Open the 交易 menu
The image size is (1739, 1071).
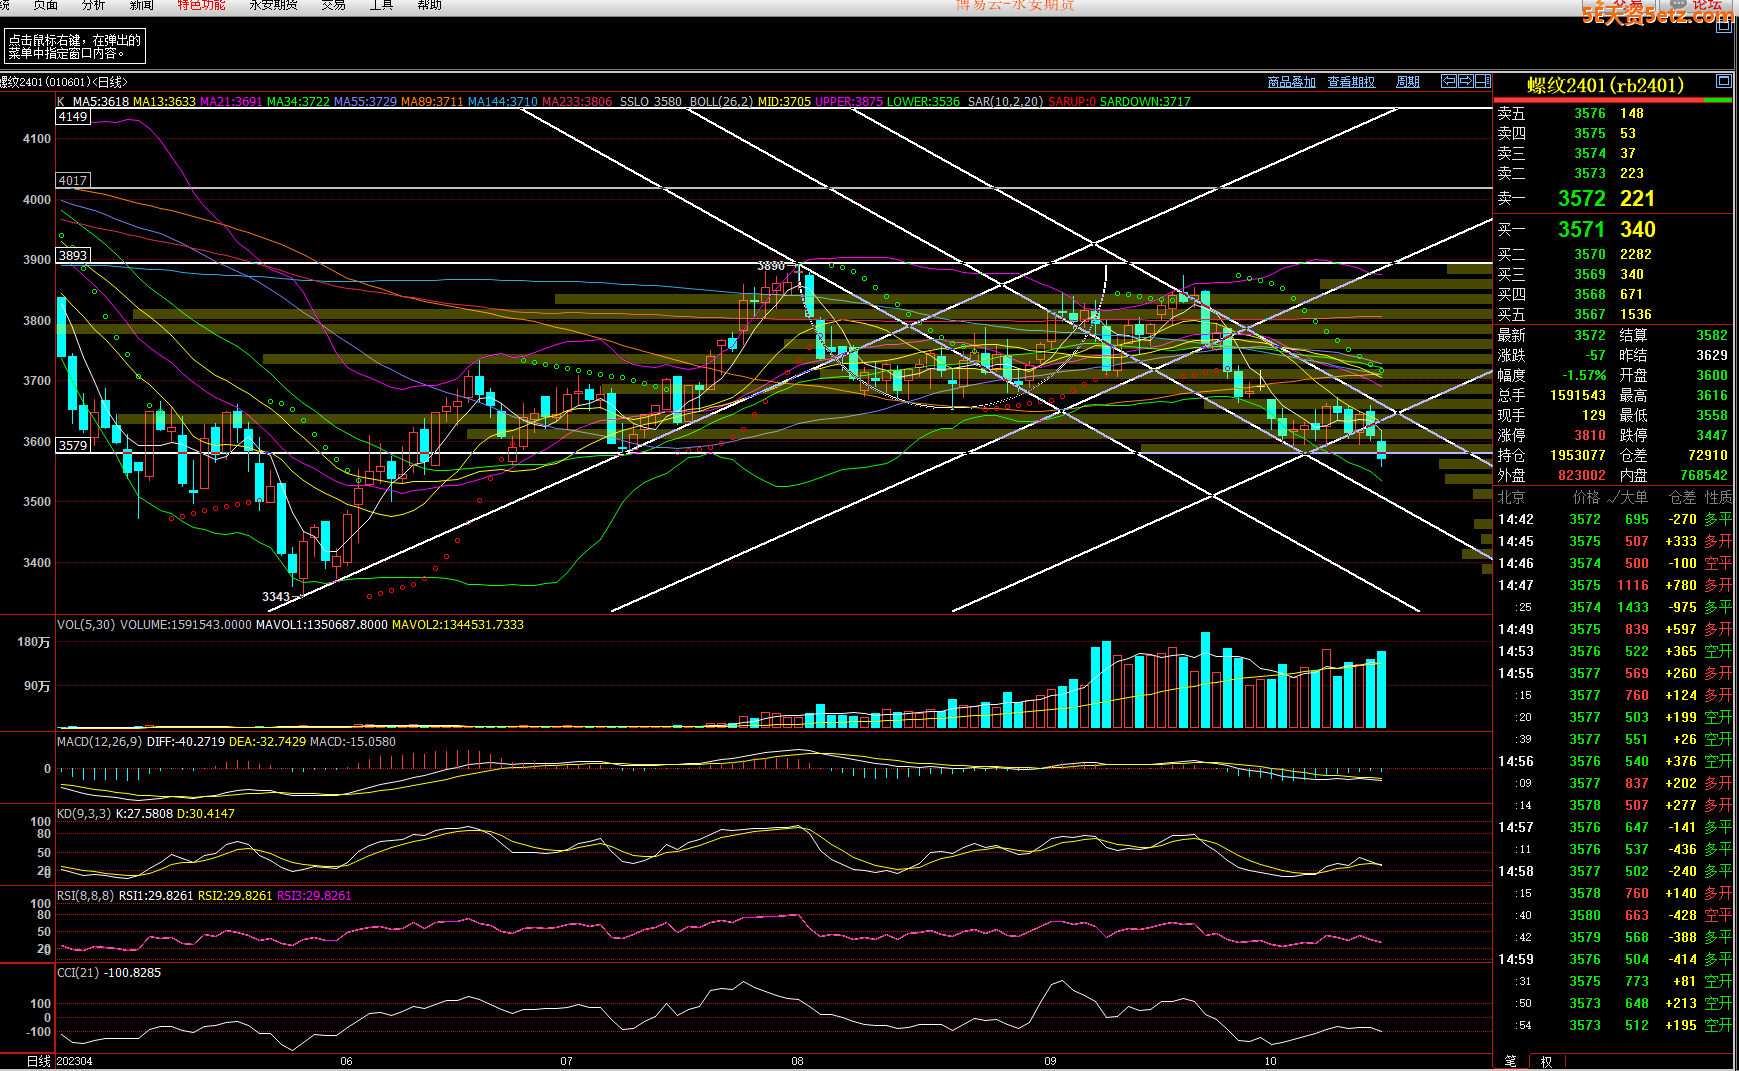[334, 5]
